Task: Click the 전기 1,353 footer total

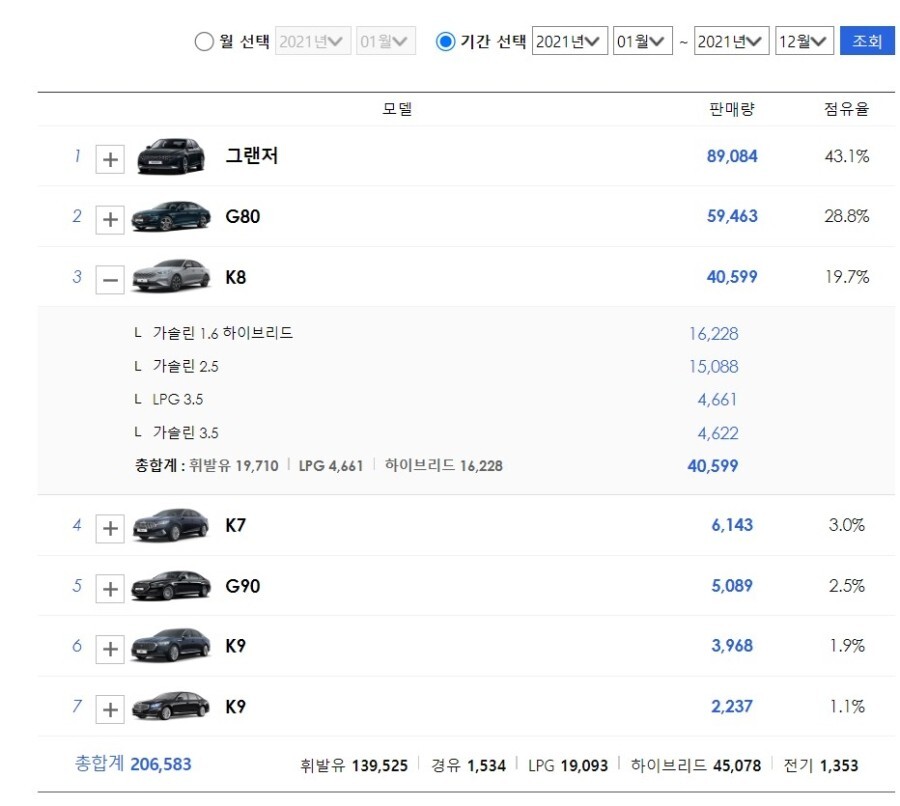Action: coord(821,765)
